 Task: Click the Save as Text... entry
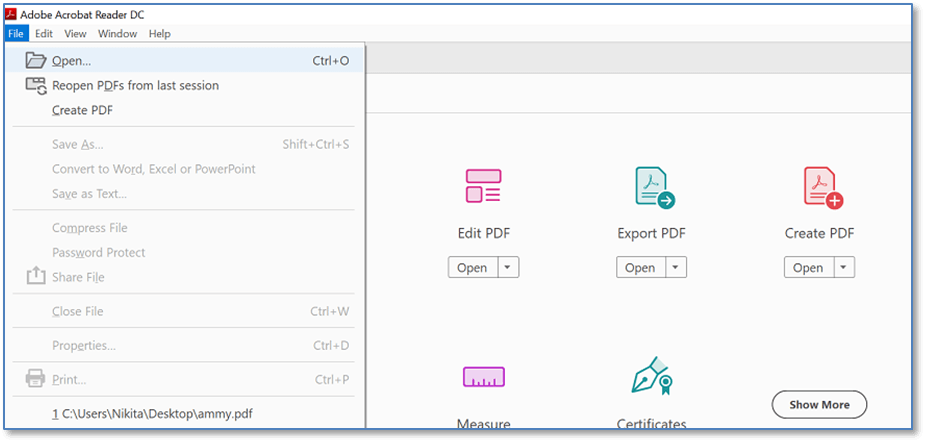point(184,194)
